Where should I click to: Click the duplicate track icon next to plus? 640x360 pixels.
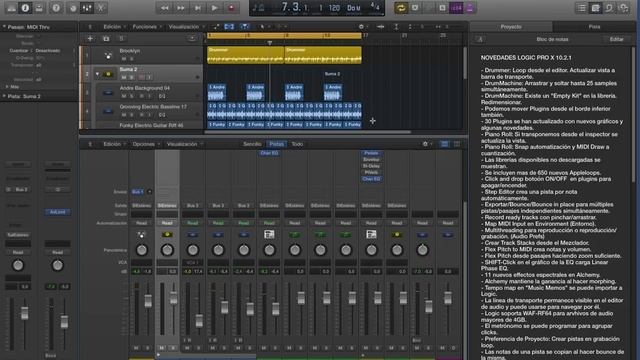(x=106, y=38)
